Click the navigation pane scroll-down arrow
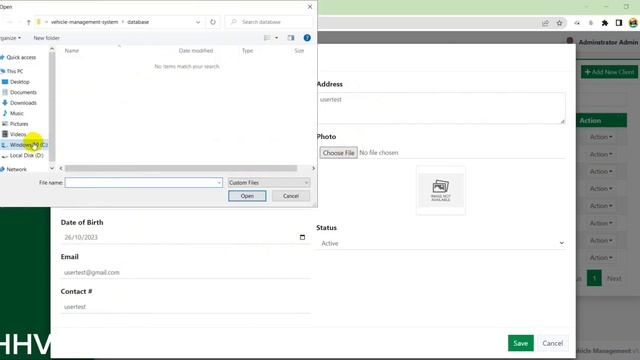 coord(52,168)
